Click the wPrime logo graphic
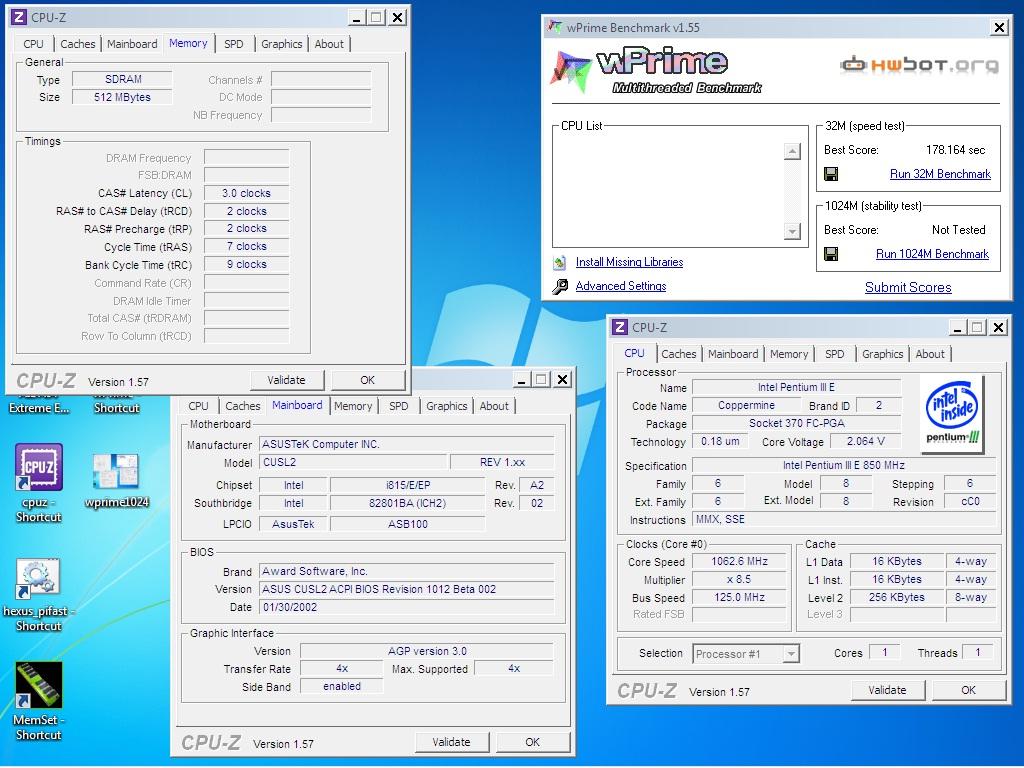Image resolution: width=1024 pixels, height=768 pixels. pos(656,70)
